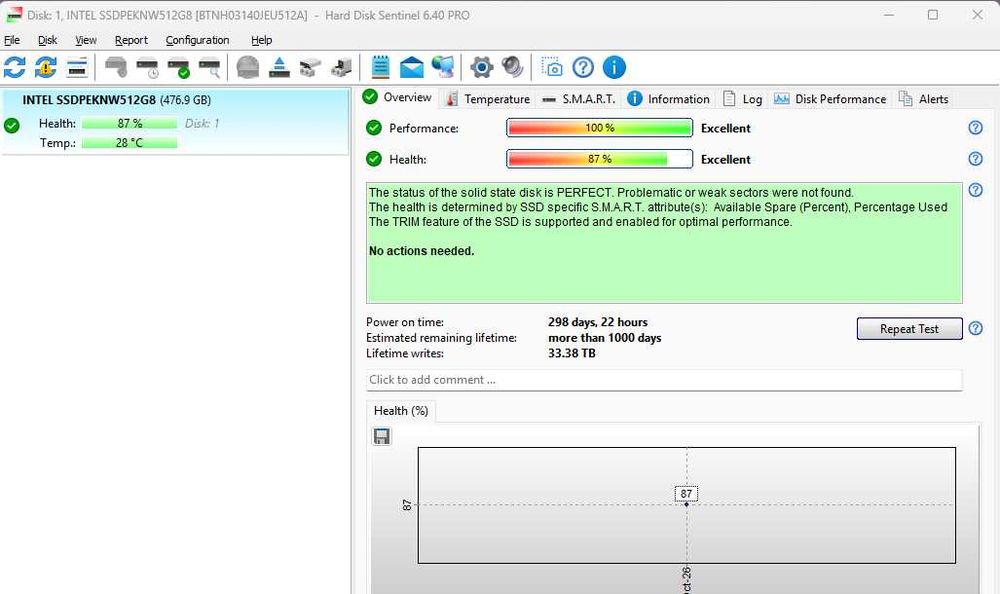Click the Performance 100 % gradient bar
Viewport: 1000px width, 594px height.
[599, 128]
